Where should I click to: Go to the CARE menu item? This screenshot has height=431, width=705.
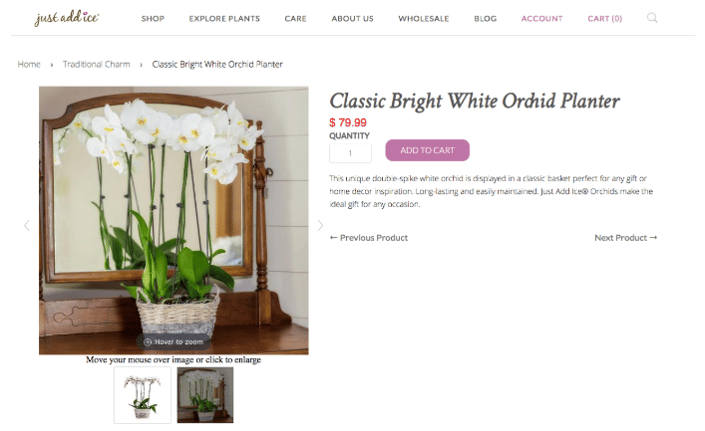pyautogui.click(x=295, y=19)
